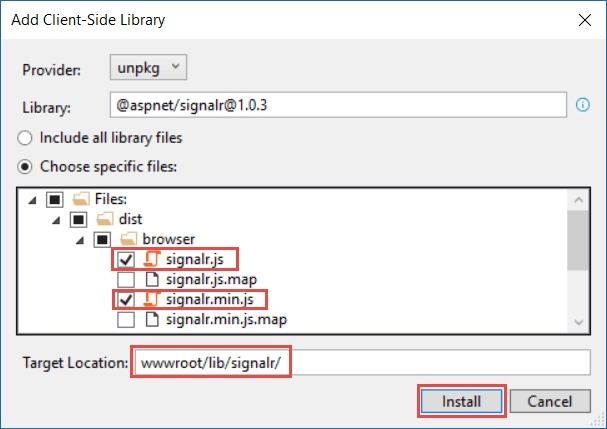Image resolution: width=607 pixels, height=429 pixels.
Task: Check the signalr.js.map checkbox
Action: pos(126,280)
